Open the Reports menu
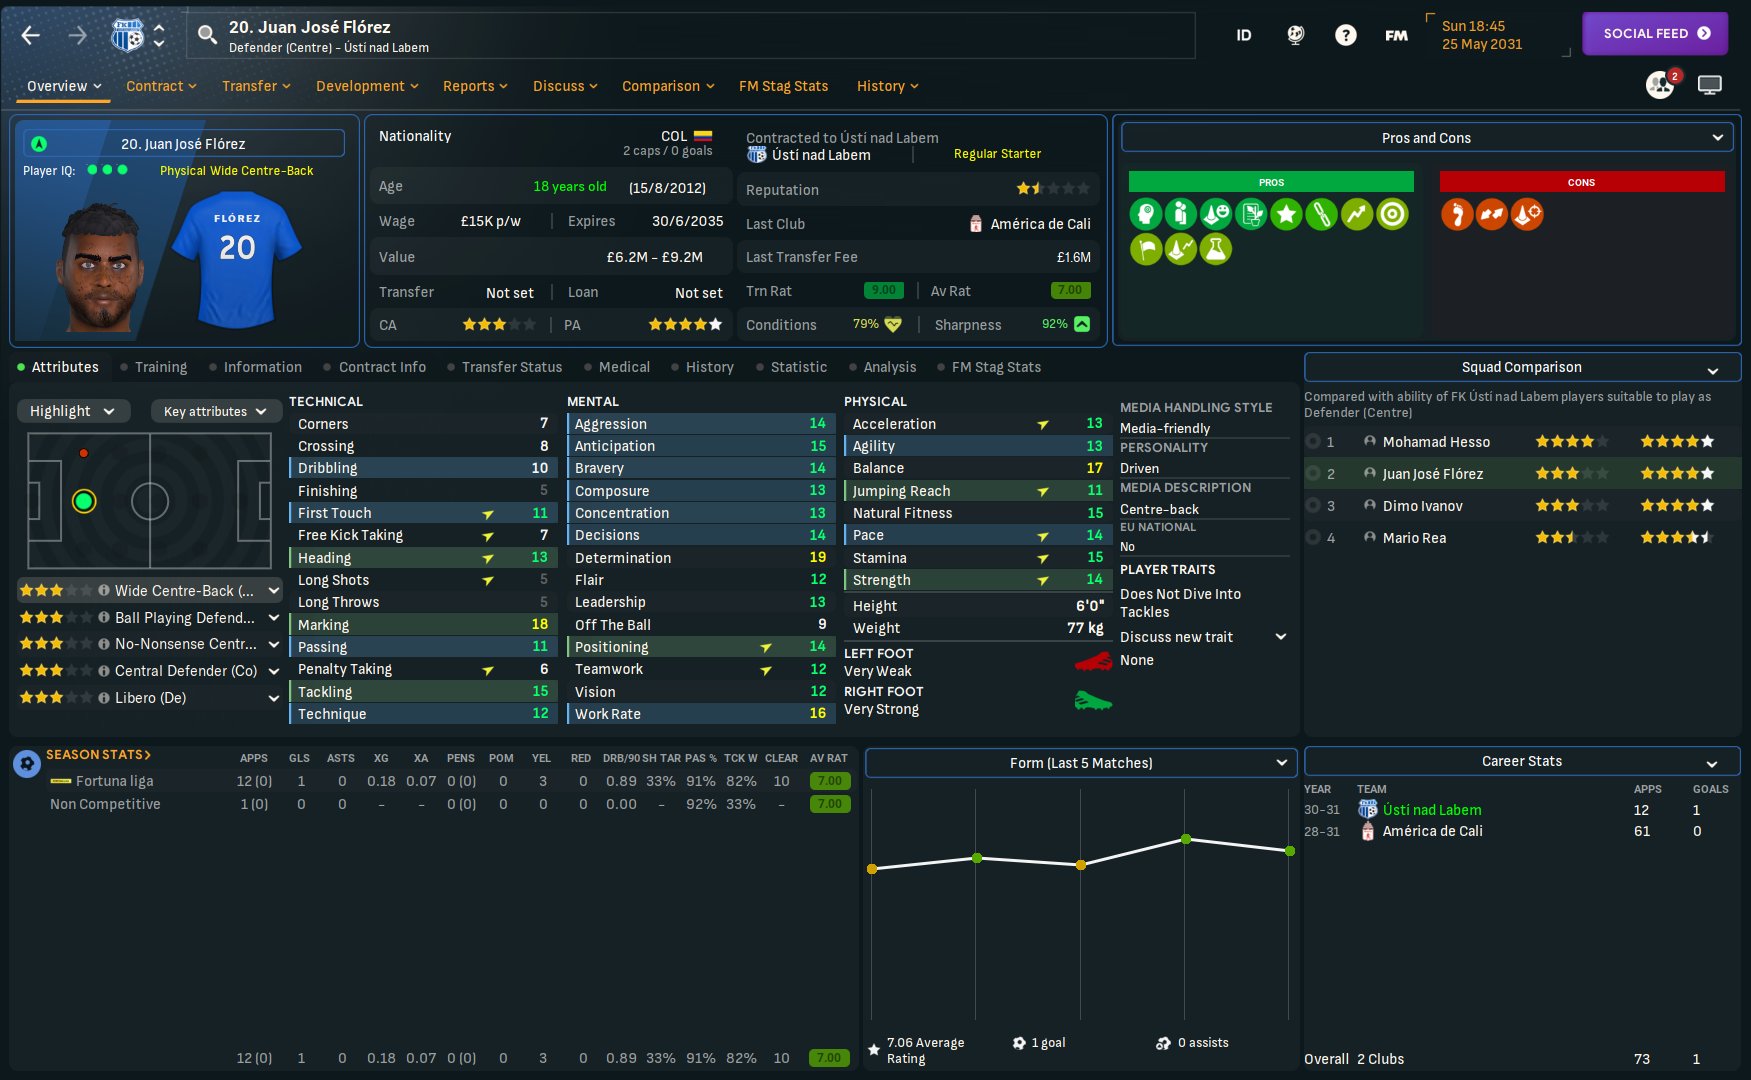 pyautogui.click(x=475, y=86)
